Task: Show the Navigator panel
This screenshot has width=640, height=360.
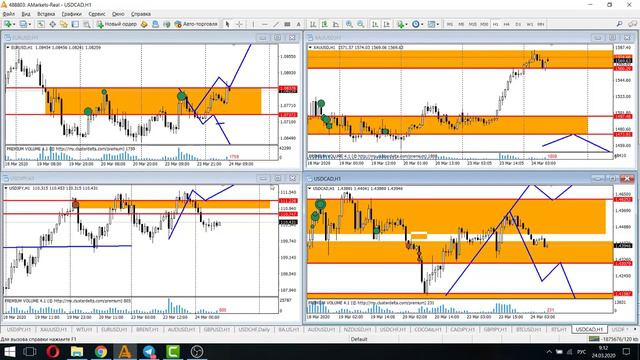Action: (64, 24)
